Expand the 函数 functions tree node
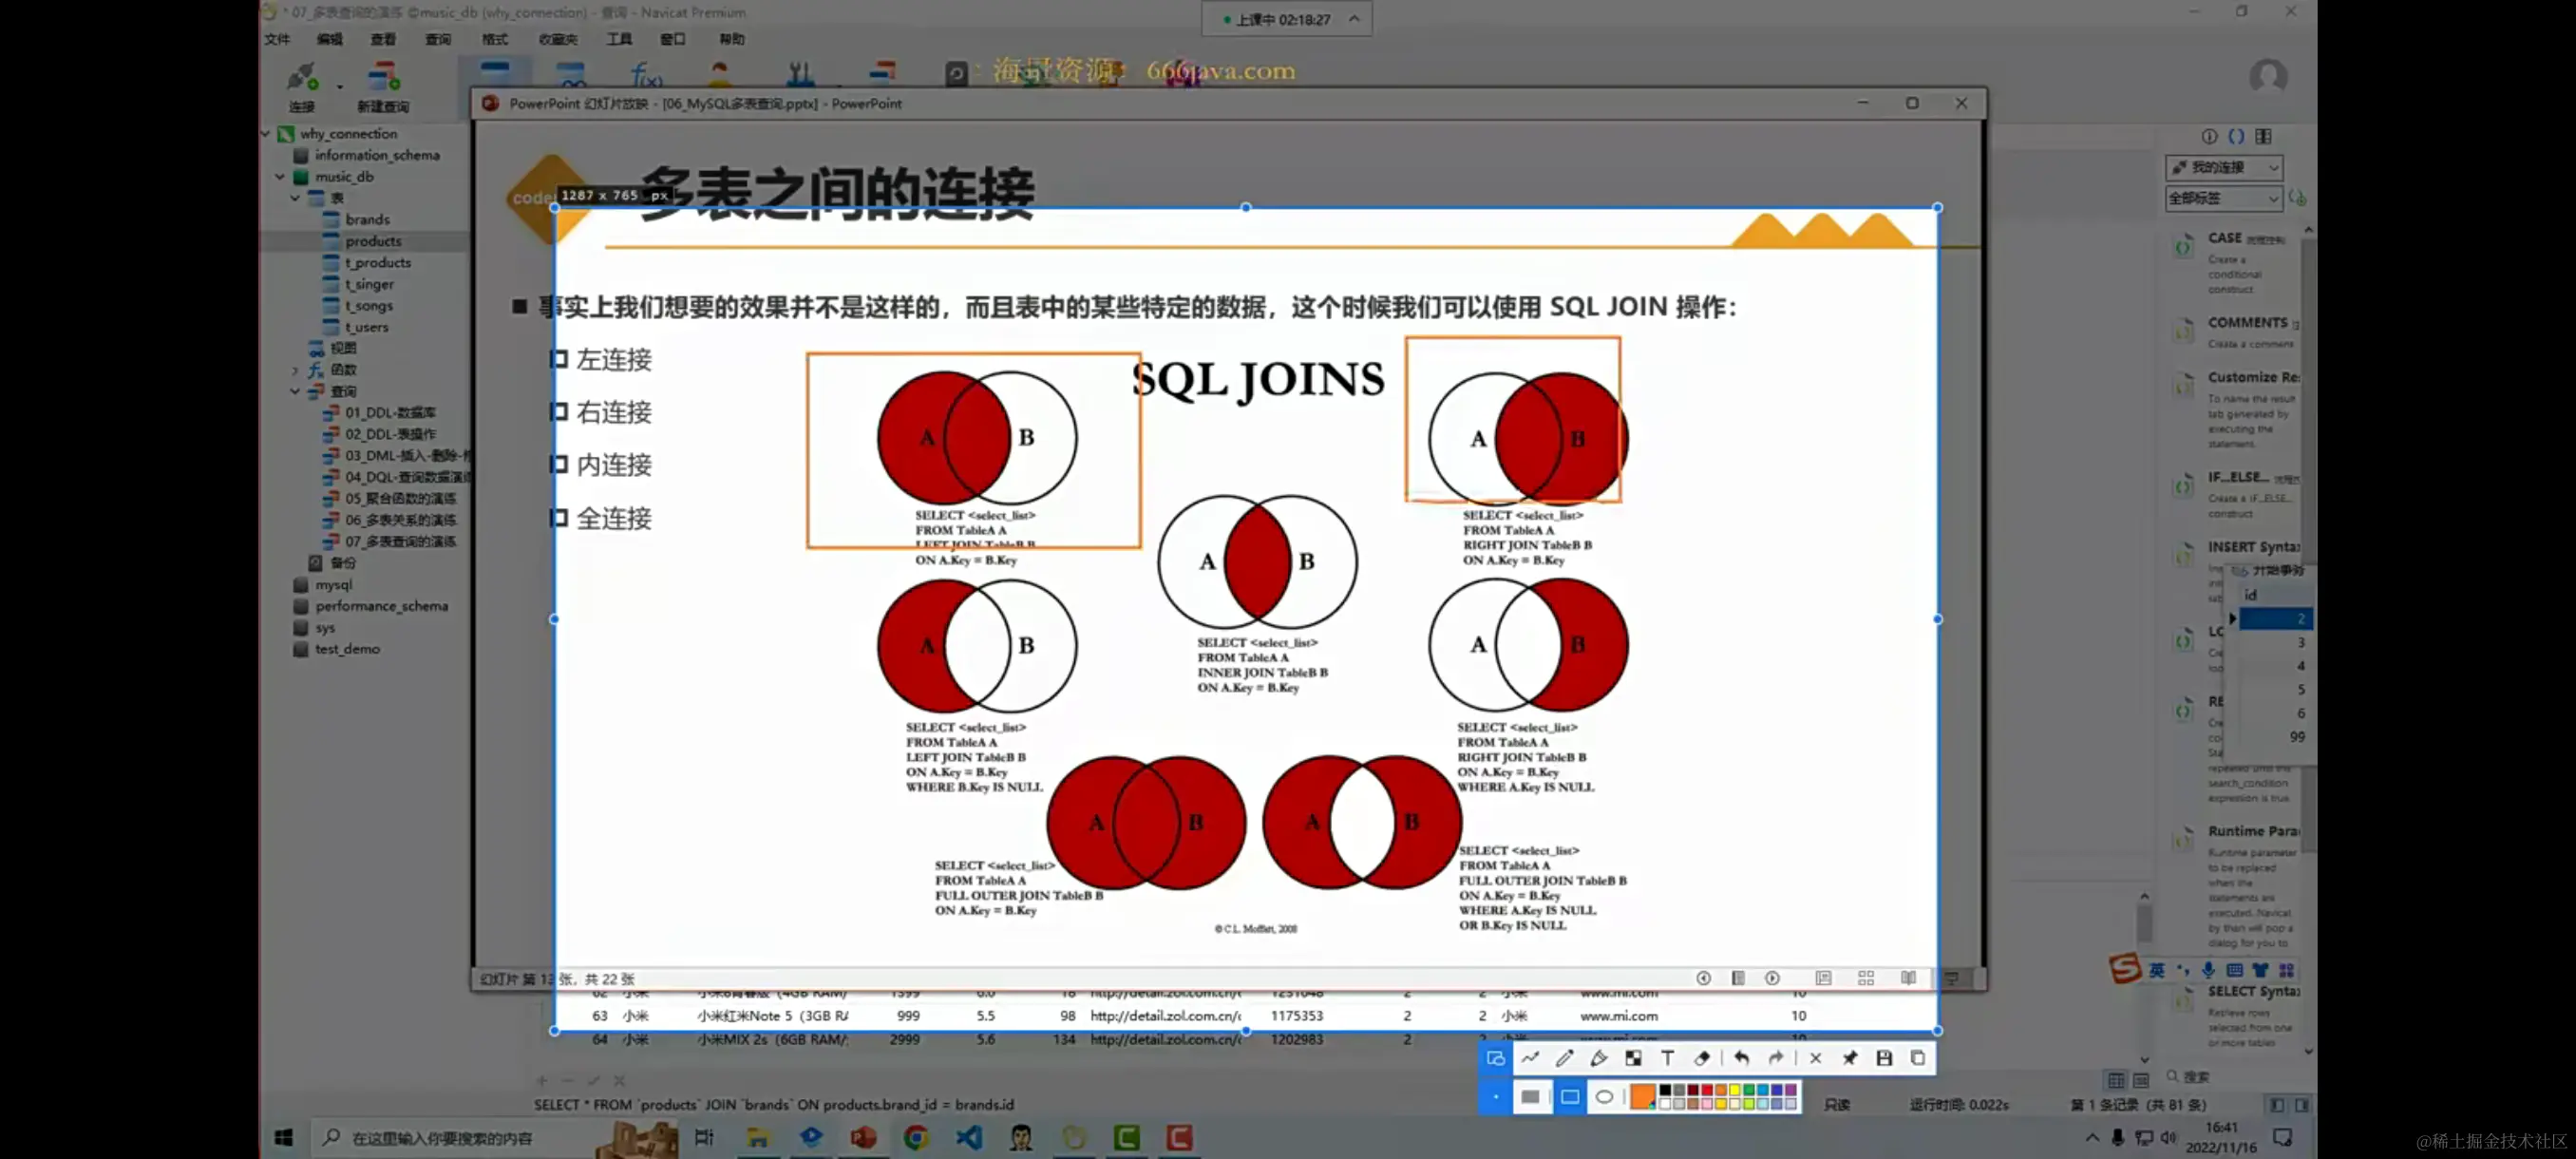Image resolution: width=2576 pixels, height=1159 pixels. (295, 370)
